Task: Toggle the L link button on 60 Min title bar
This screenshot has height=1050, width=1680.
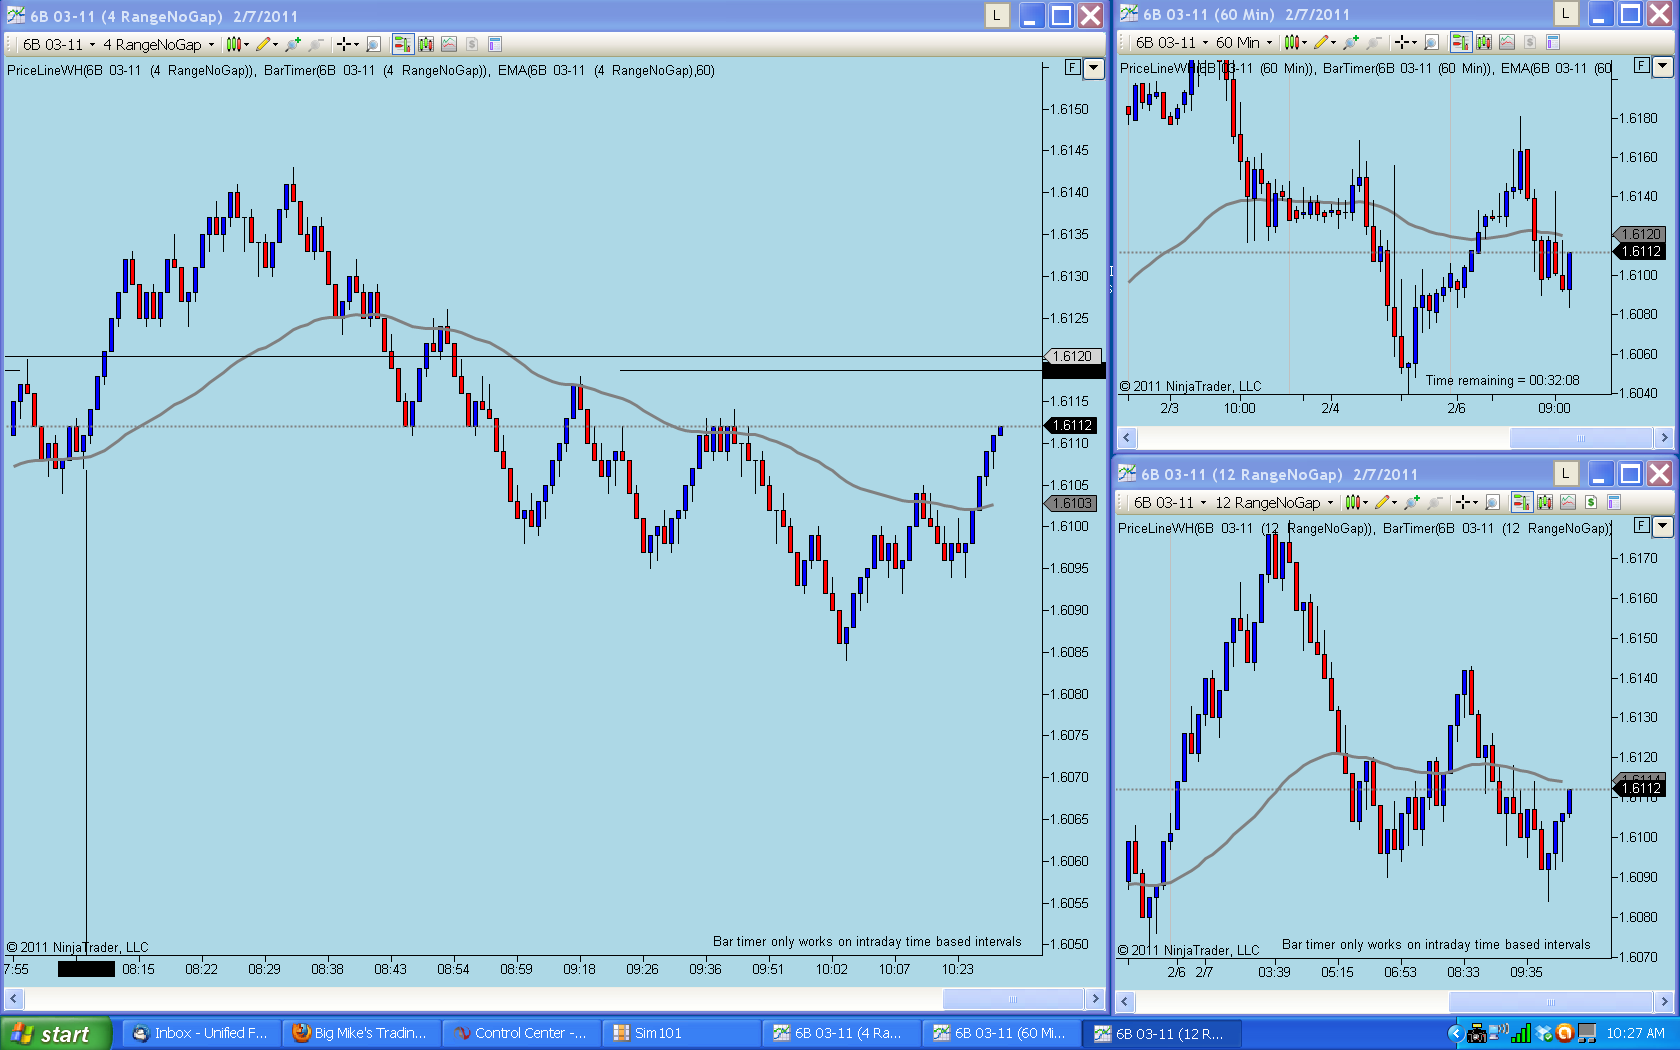Action: 1566,14
